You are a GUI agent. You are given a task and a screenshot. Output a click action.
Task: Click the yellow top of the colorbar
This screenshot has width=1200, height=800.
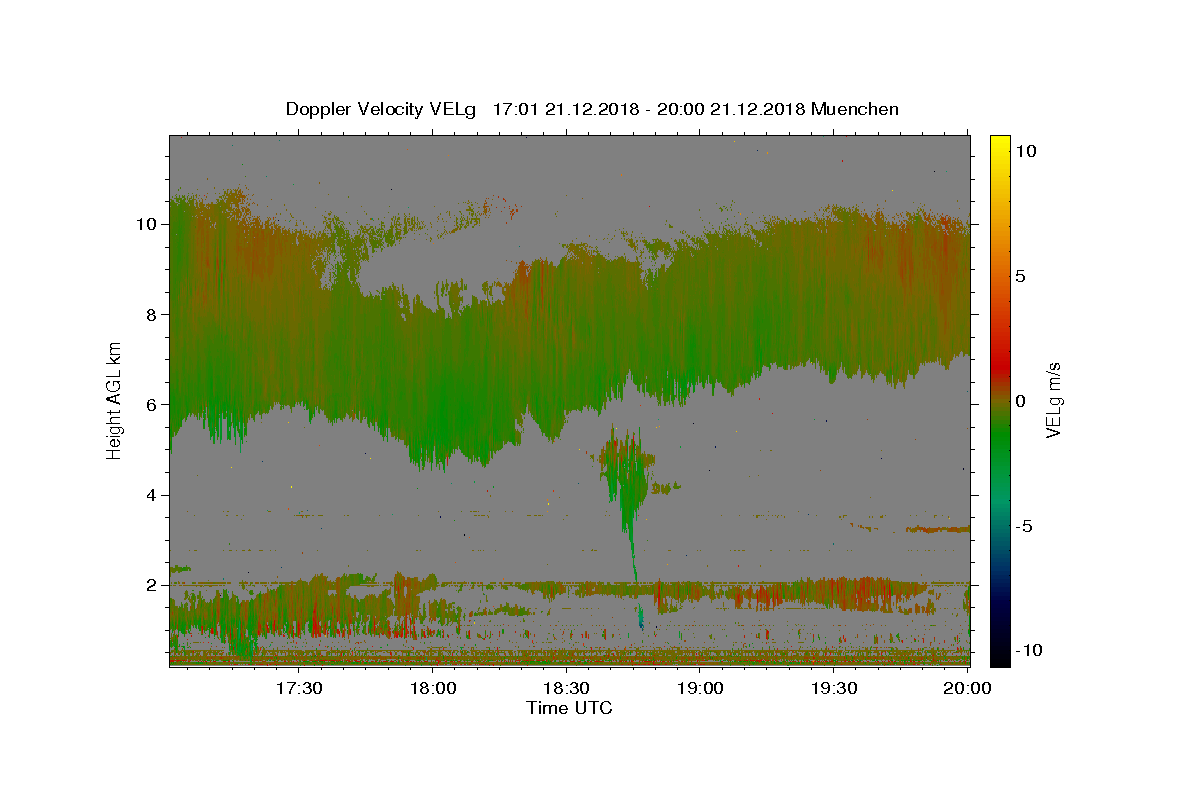click(999, 145)
